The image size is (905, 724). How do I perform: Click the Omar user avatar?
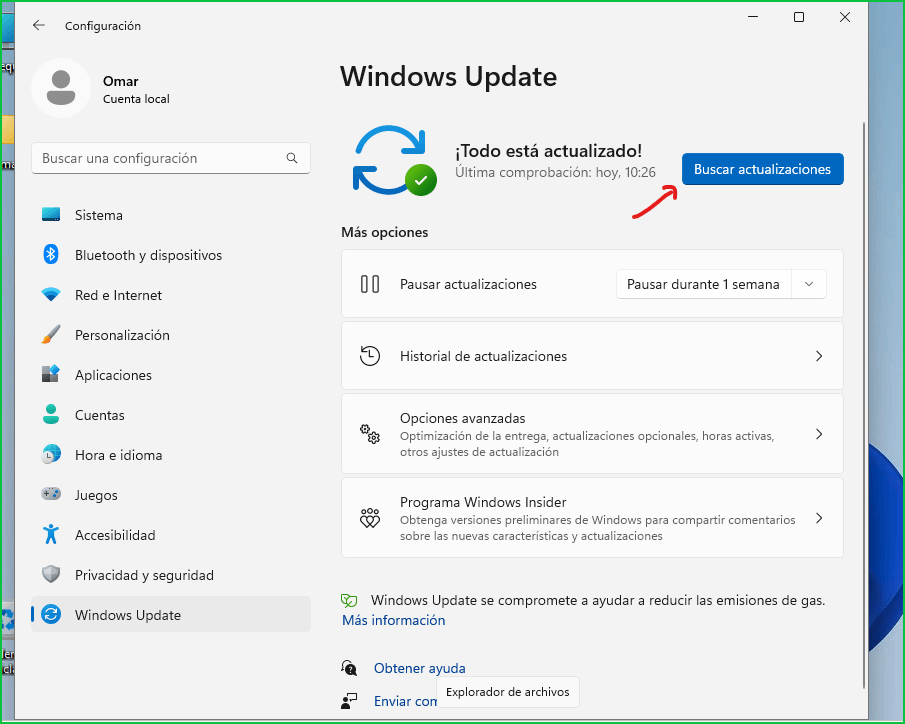click(x=61, y=88)
